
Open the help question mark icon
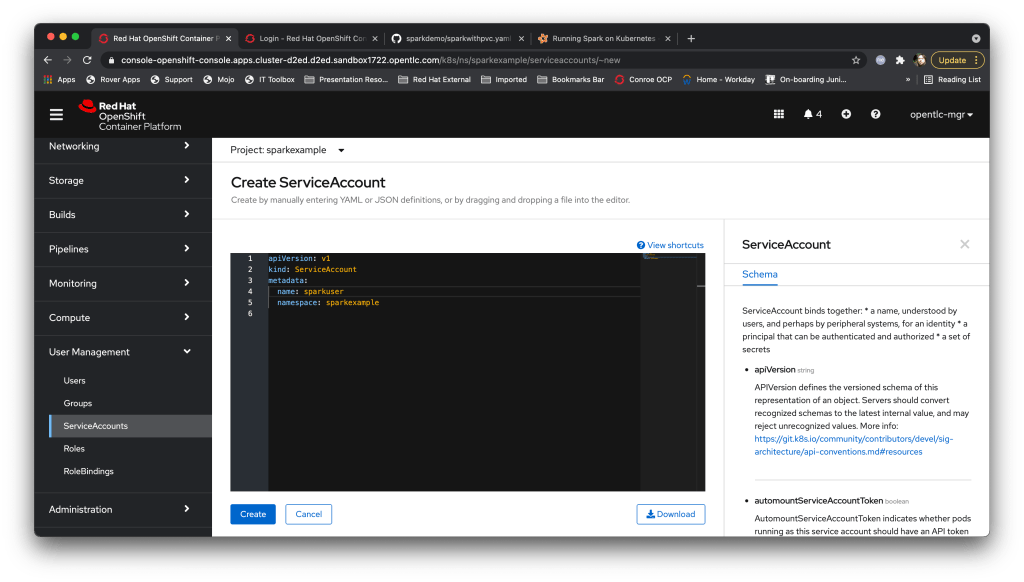click(875, 114)
